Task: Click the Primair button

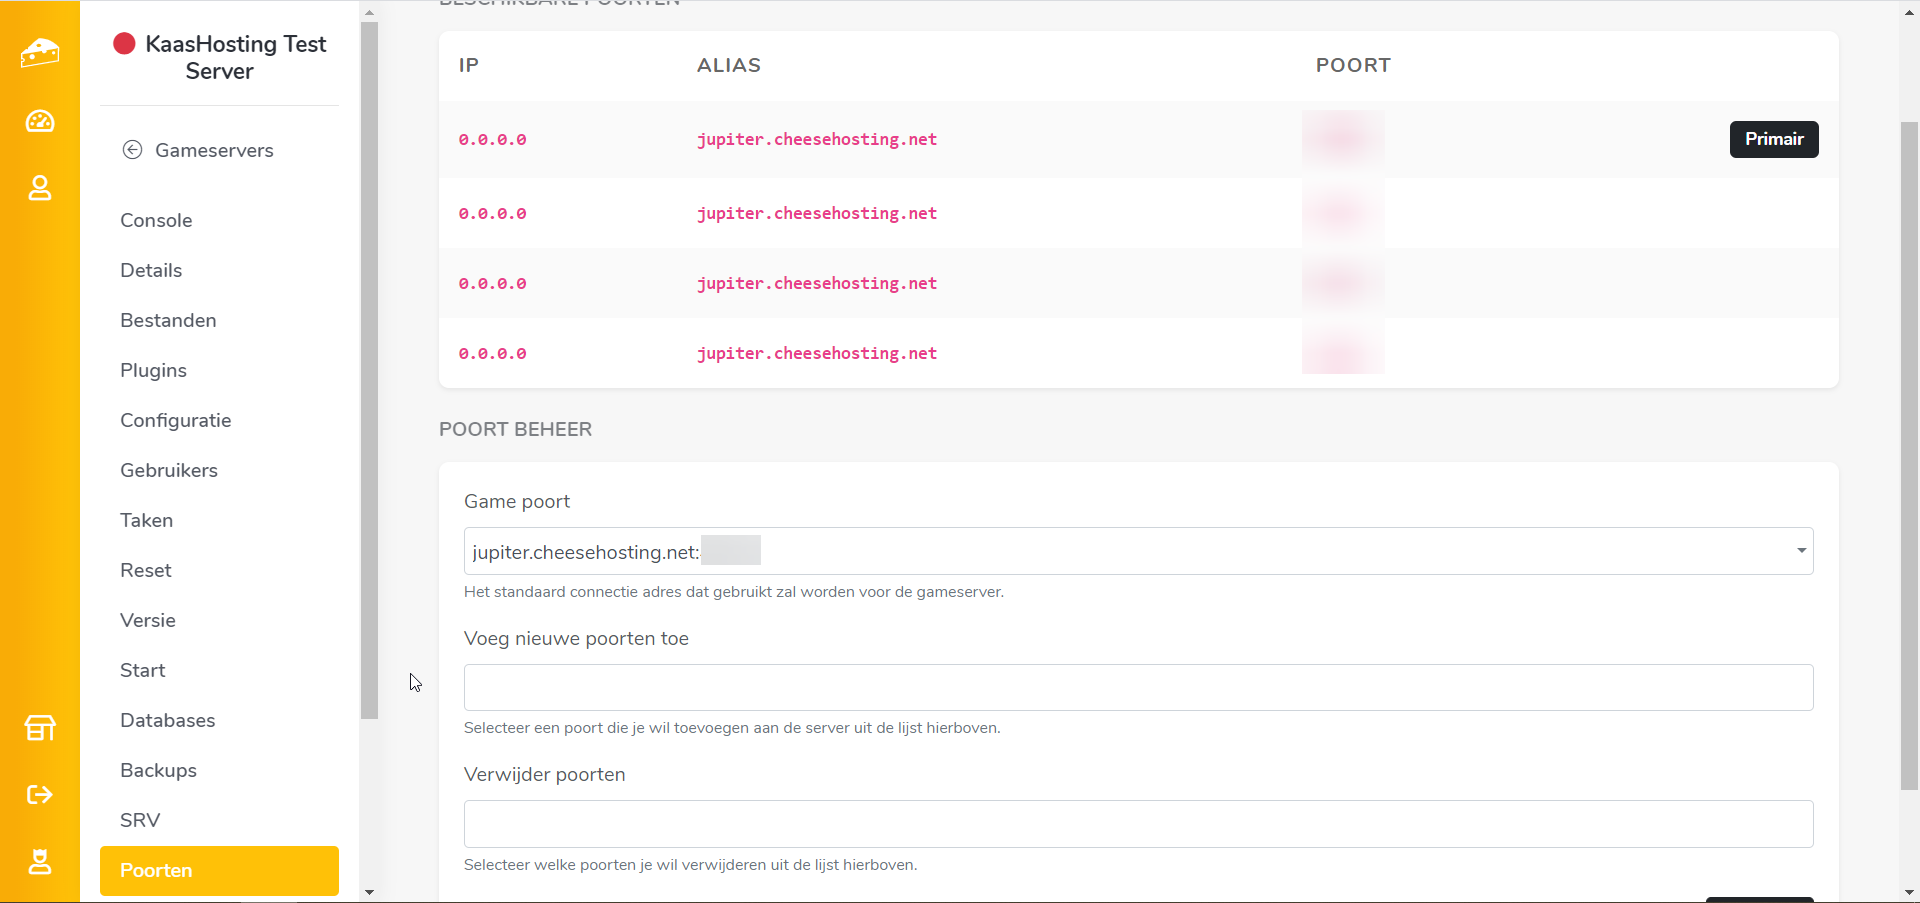Action: (x=1773, y=139)
